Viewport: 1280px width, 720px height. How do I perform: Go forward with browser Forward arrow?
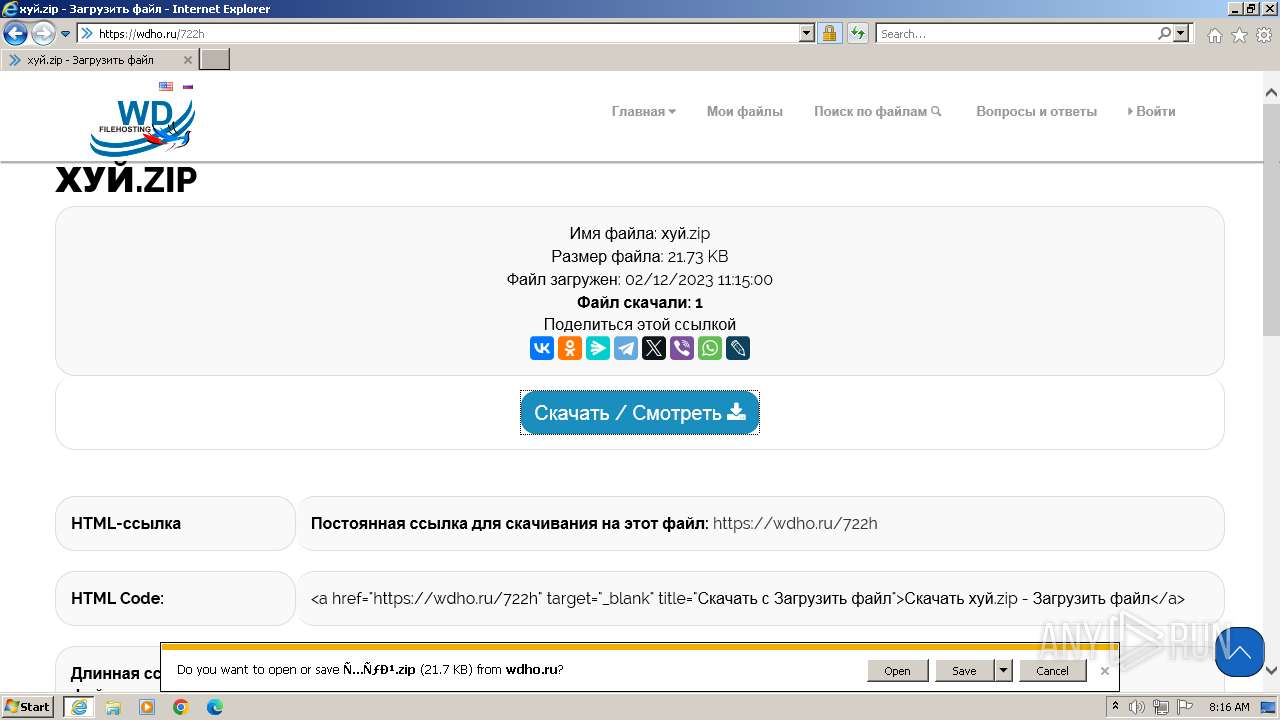[43, 34]
